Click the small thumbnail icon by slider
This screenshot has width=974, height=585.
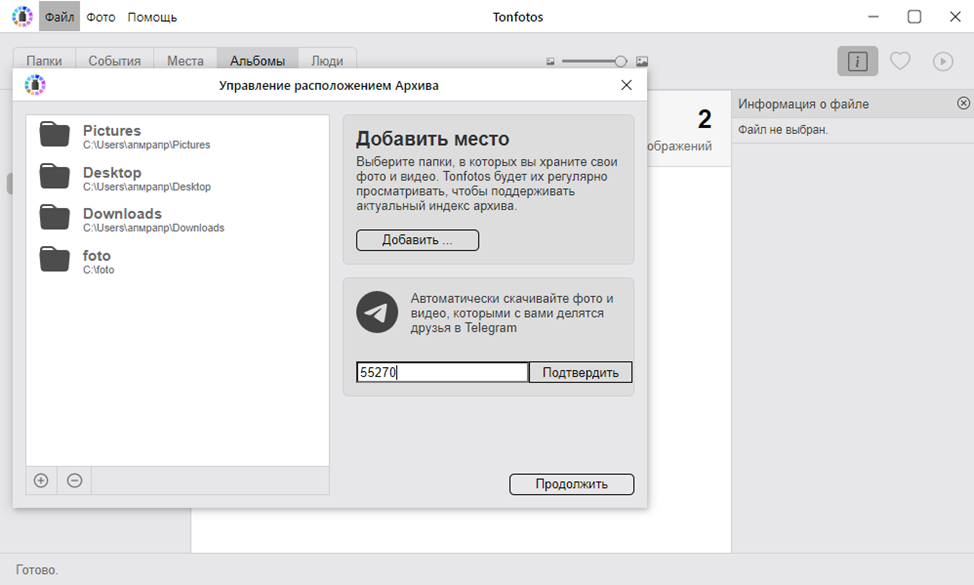pyautogui.click(x=550, y=61)
